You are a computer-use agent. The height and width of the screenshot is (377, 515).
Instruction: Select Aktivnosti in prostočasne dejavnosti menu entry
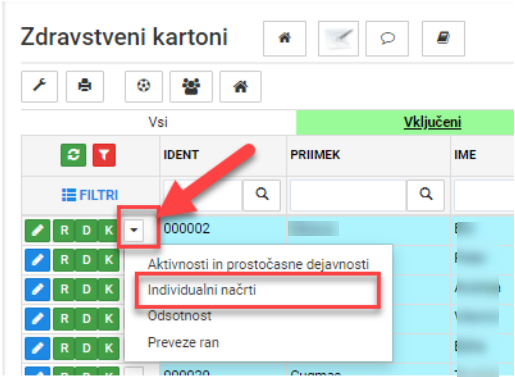(x=258, y=264)
